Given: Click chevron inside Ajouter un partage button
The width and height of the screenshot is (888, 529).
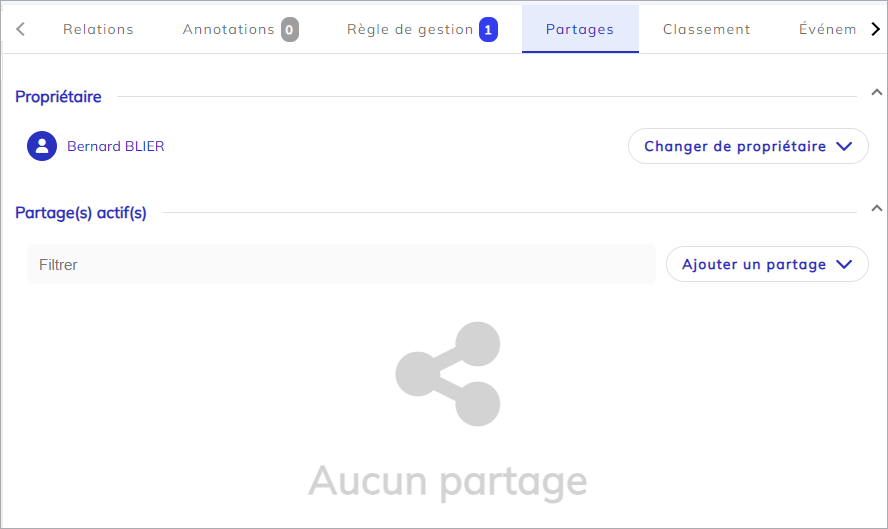Looking at the screenshot, I should (x=843, y=265).
